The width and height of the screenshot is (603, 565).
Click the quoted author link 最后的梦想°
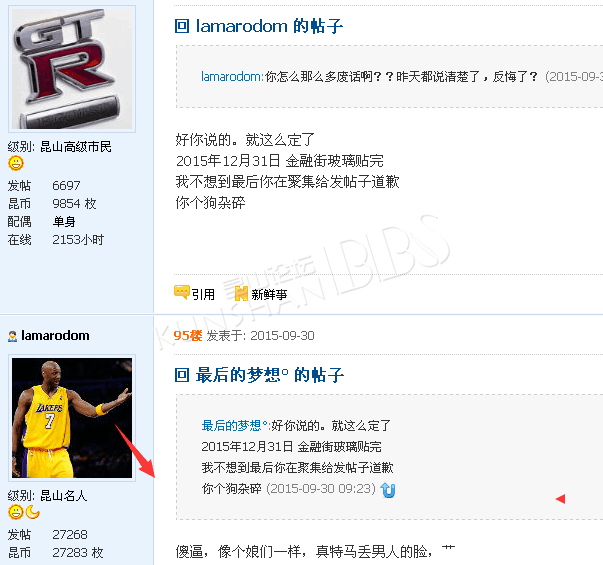pyautogui.click(x=234, y=426)
